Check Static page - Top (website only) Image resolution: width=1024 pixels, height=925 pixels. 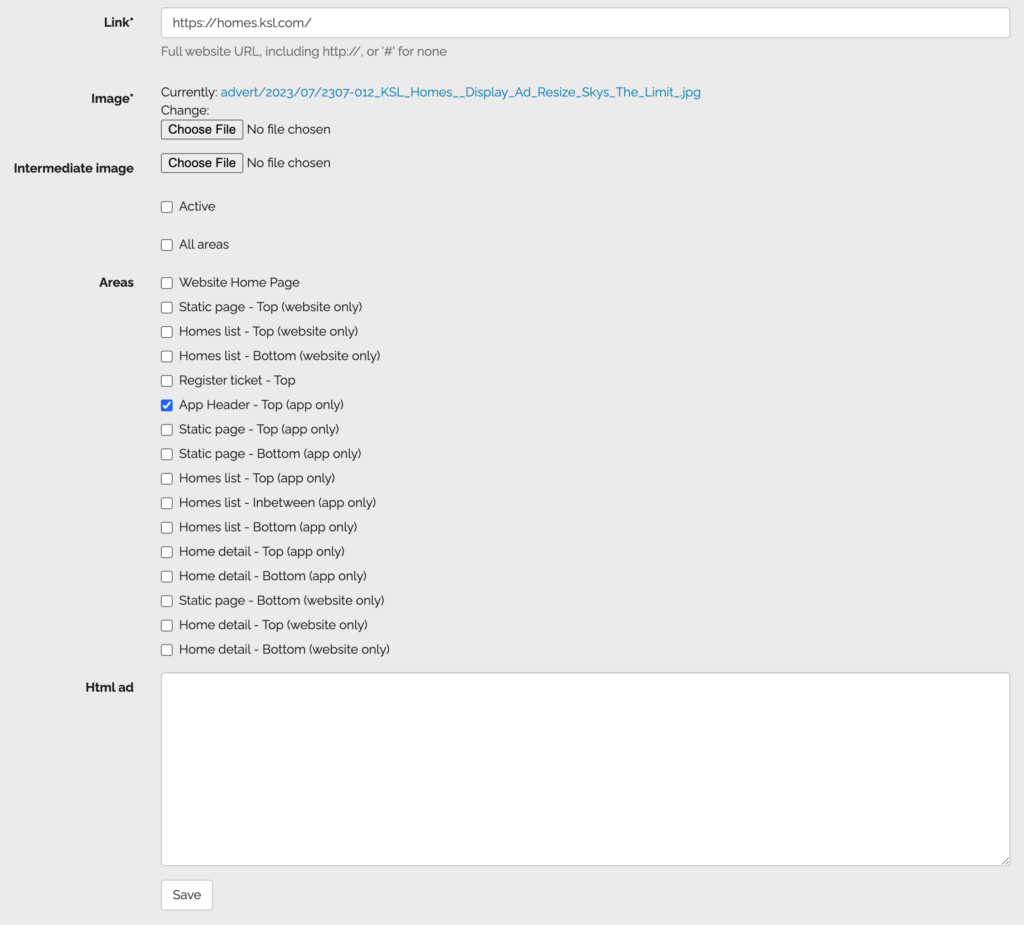[x=167, y=307]
